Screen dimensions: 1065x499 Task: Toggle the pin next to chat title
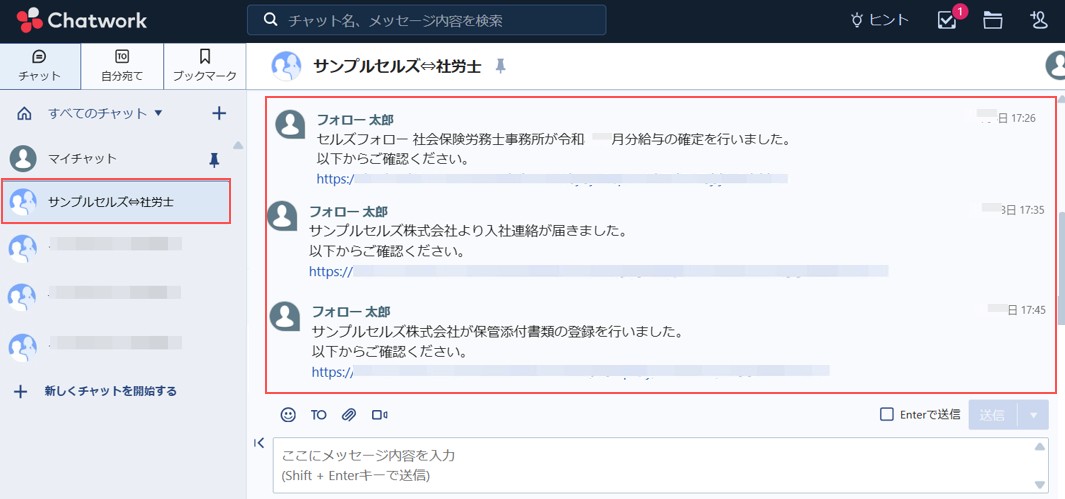(501, 66)
